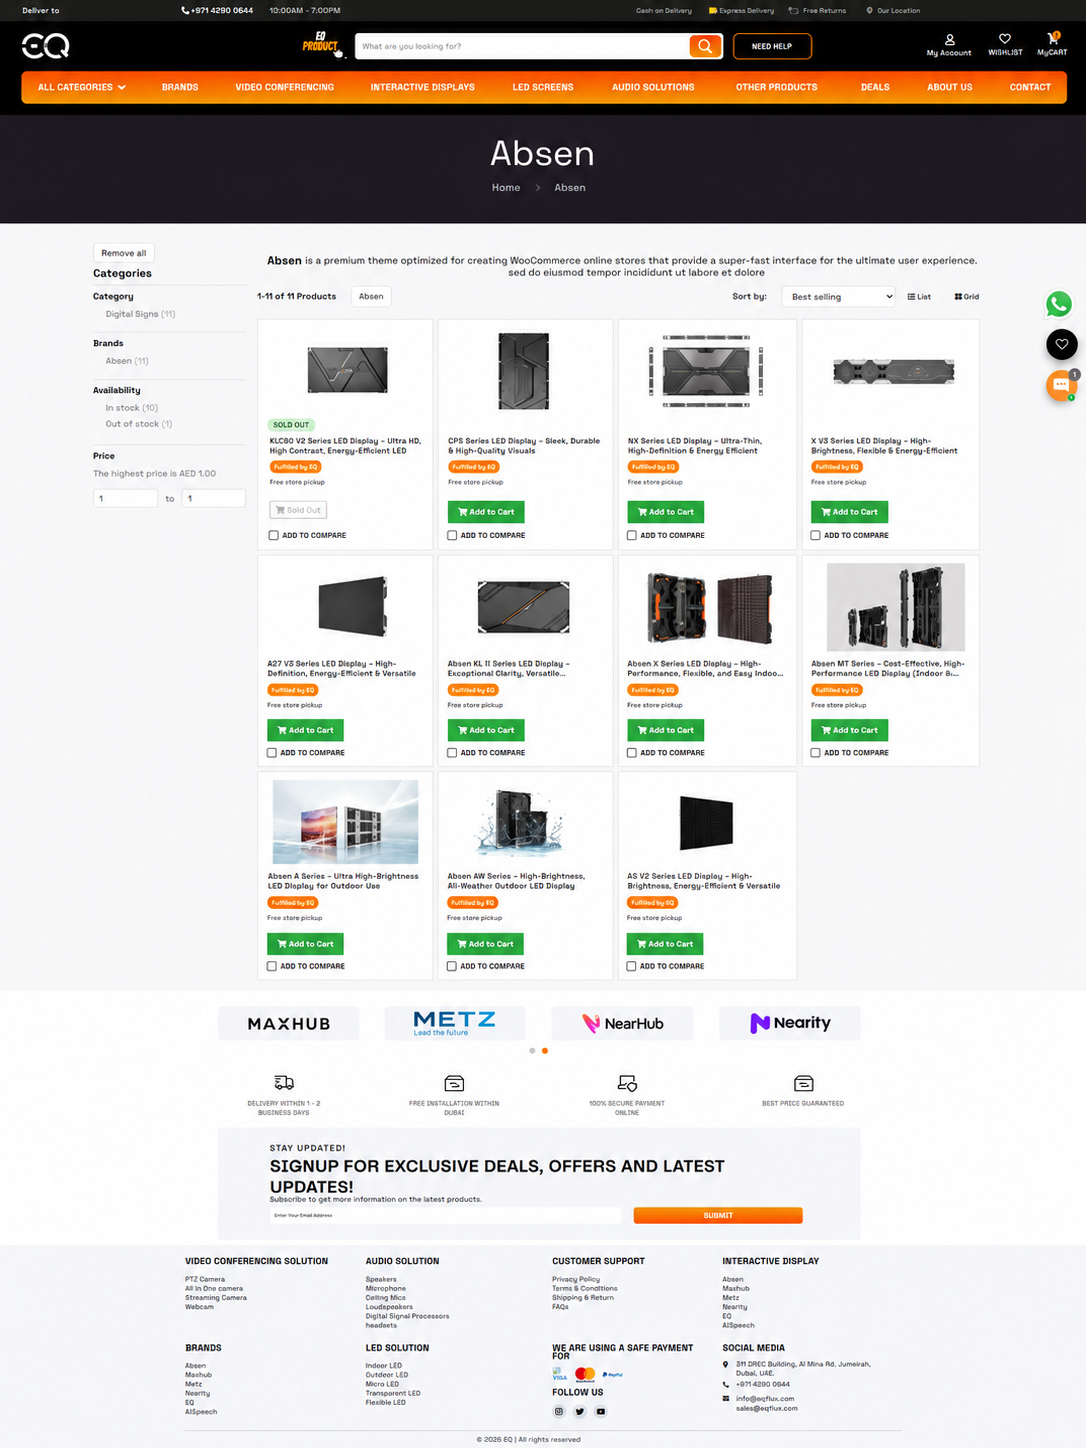Click the newsletter email address field
Image resolution: width=1086 pixels, height=1448 pixels.
pyautogui.click(x=445, y=1216)
